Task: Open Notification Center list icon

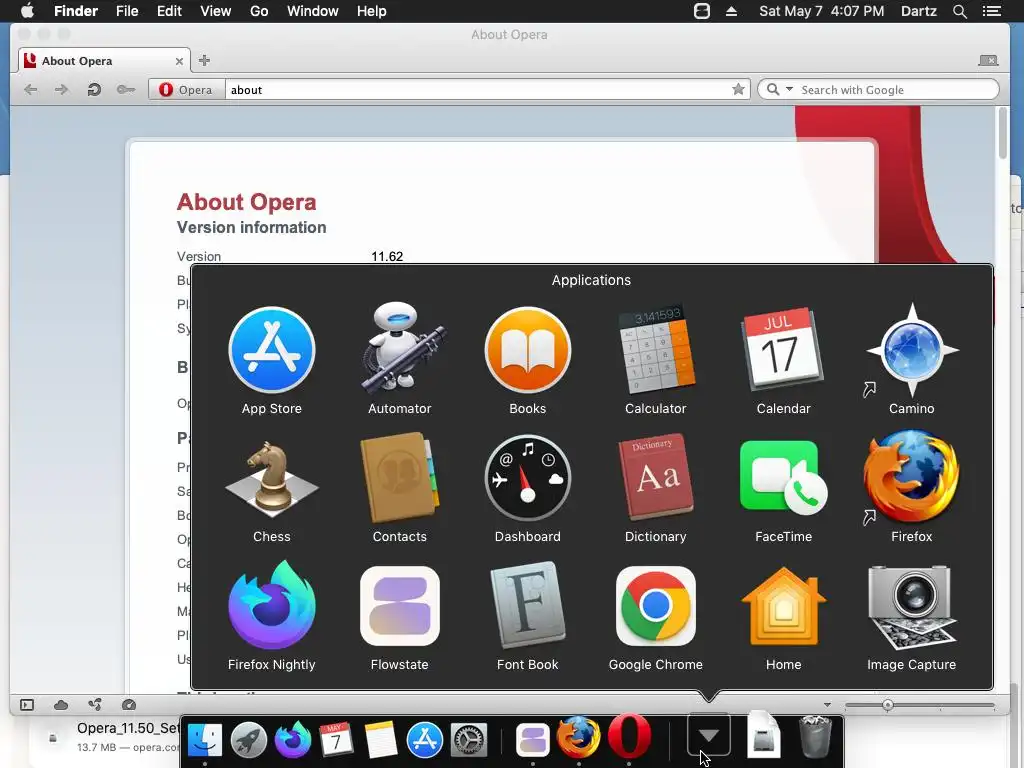Action: pyautogui.click(x=991, y=11)
